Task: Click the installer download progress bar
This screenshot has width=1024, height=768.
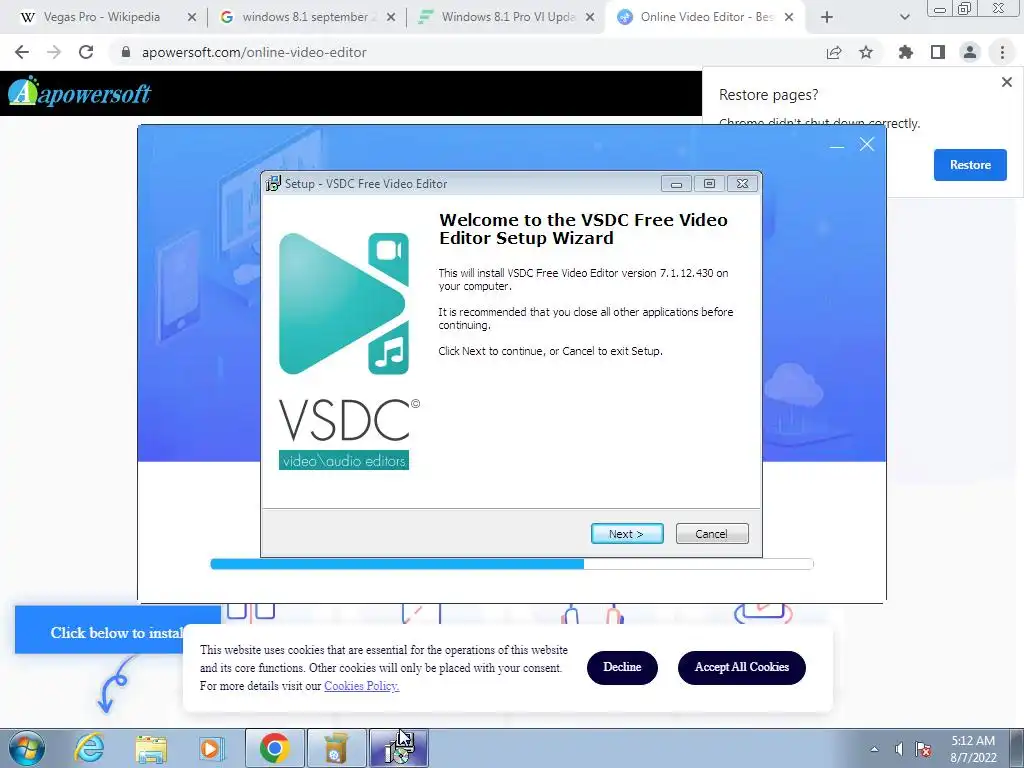Action: (512, 564)
